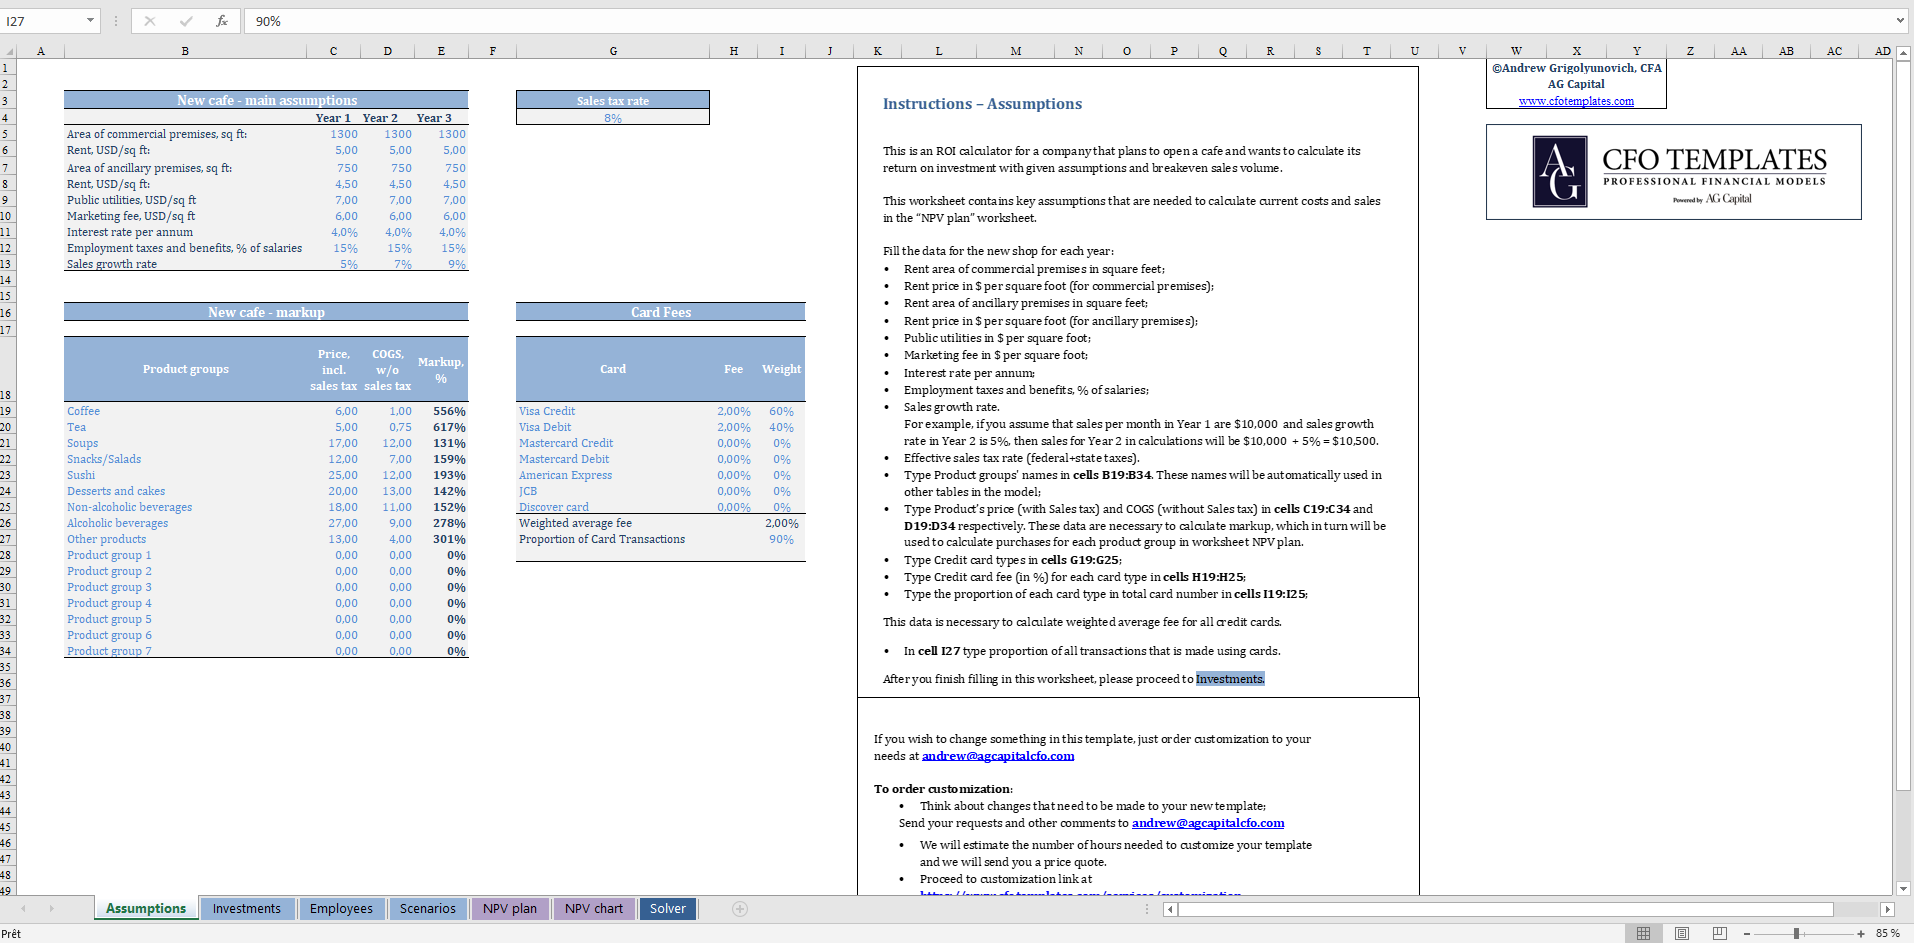Select row 19 header
Viewport: 1914px width, 943px height.
pos(7,411)
